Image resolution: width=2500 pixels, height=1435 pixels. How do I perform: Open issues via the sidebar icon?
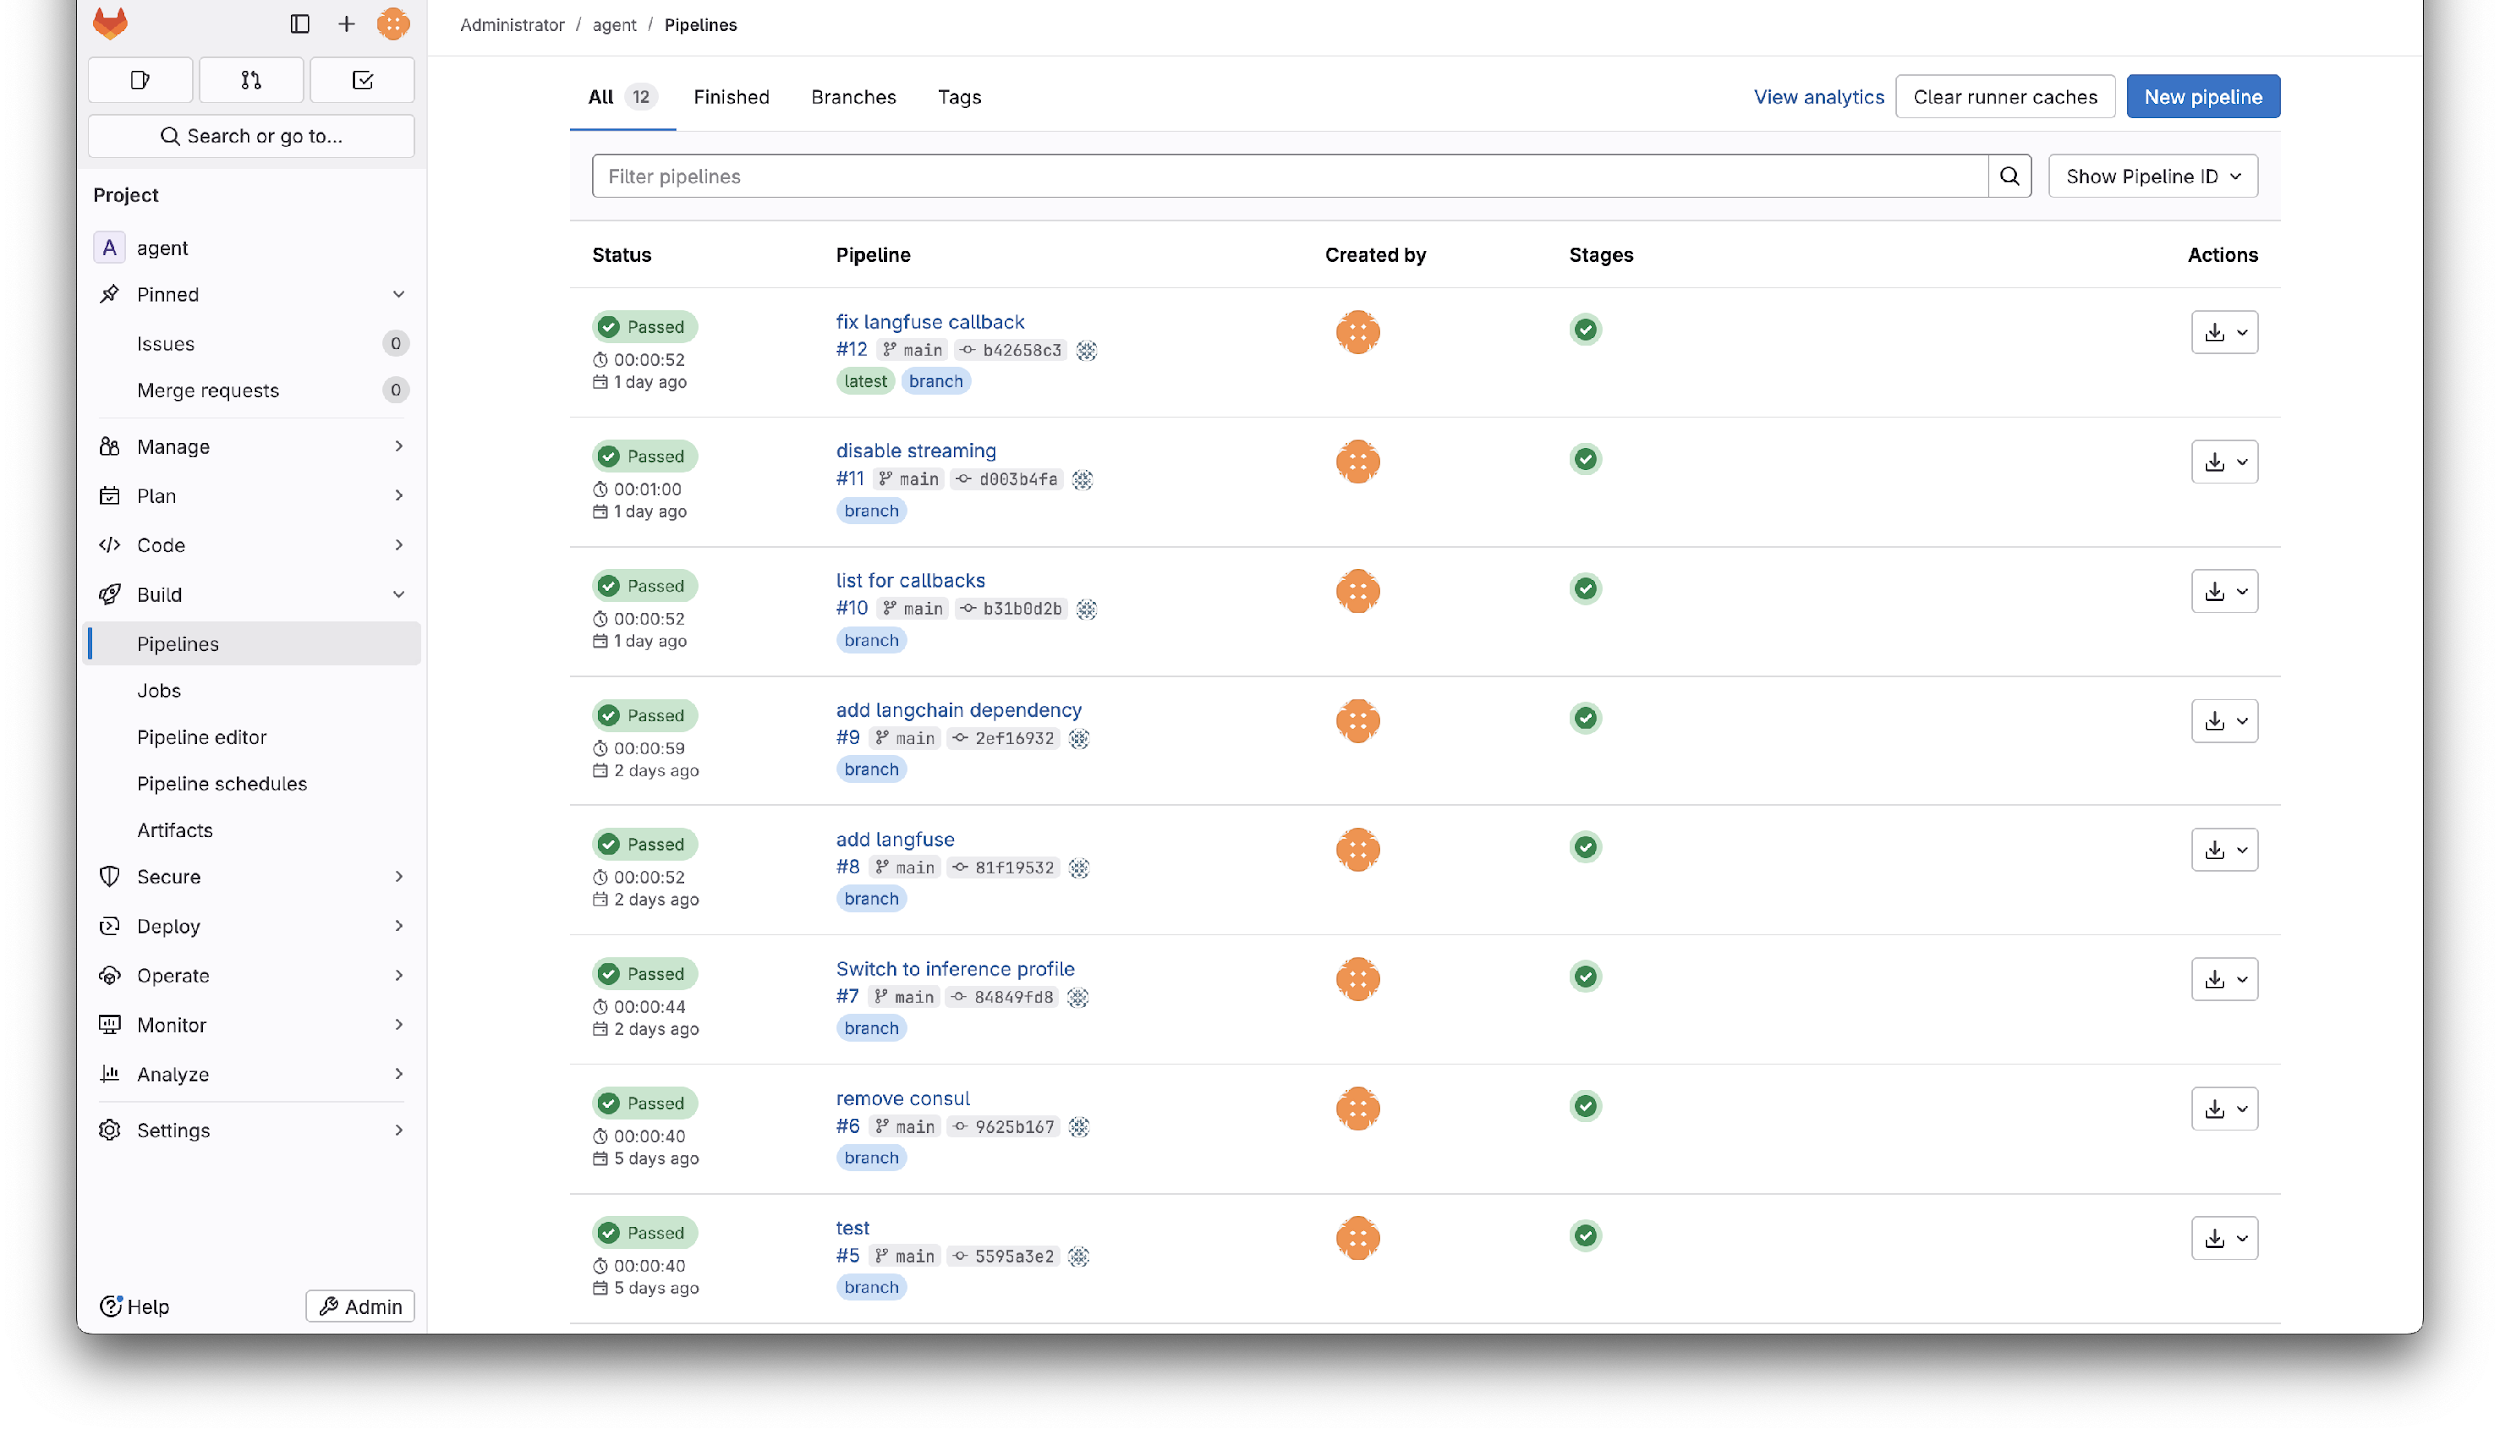coord(140,79)
